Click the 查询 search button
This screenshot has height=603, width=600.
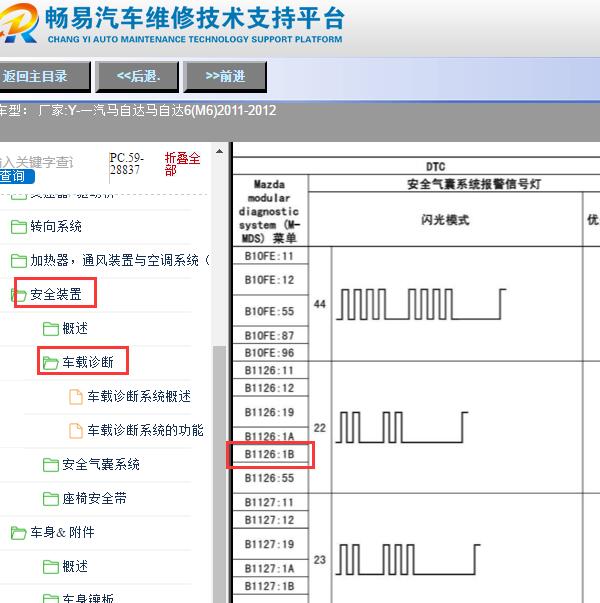(x=16, y=177)
